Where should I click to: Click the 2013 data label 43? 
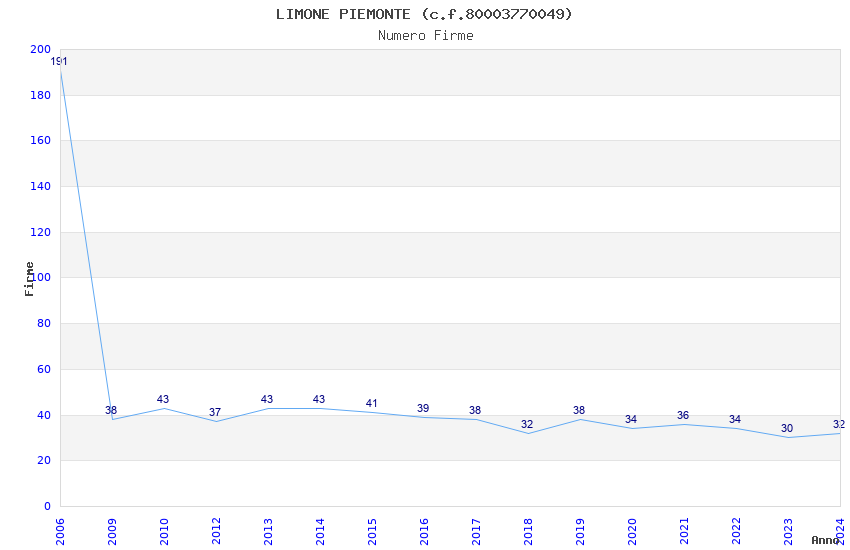click(x=267, y=399)
